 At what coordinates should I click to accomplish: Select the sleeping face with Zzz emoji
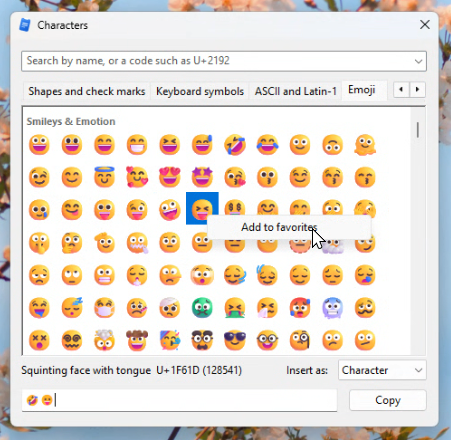coord(72,307)
